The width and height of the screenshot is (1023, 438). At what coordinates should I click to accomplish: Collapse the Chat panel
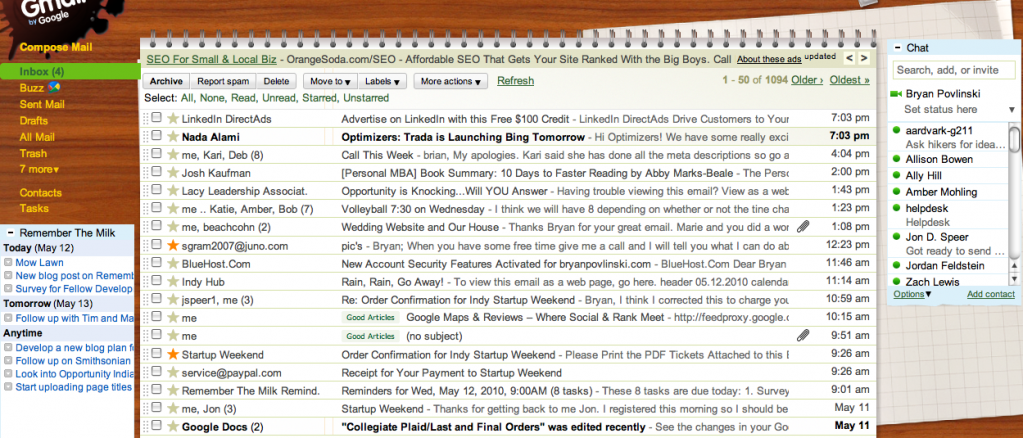click(898, 48)
